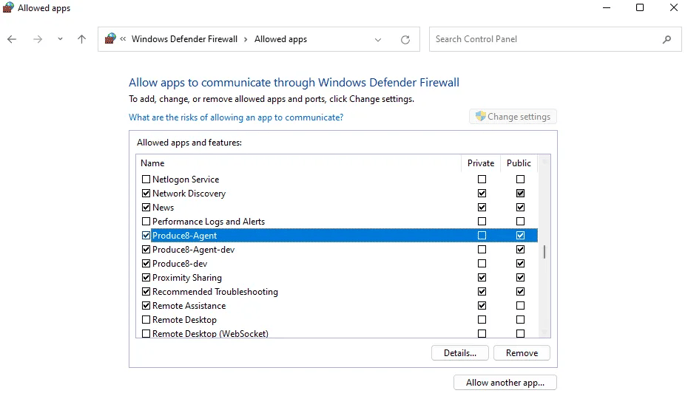Check Private for Remote Desktop (WebSocket)
The width and height of the screenshot is (688, 396).
coord(482,334)
